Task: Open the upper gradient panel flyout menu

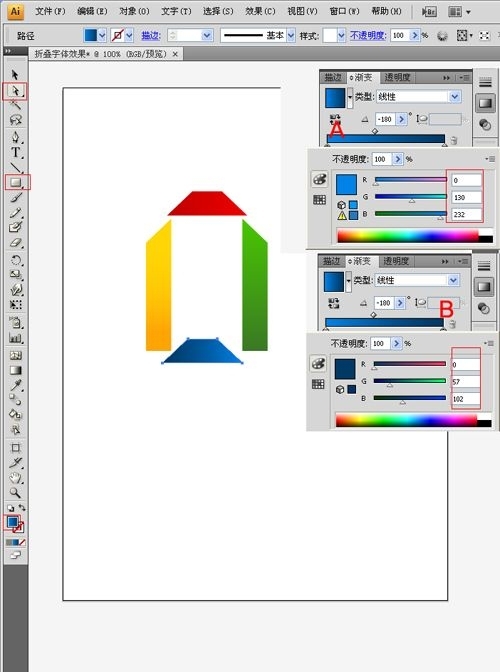Action: tap(464, 78)
